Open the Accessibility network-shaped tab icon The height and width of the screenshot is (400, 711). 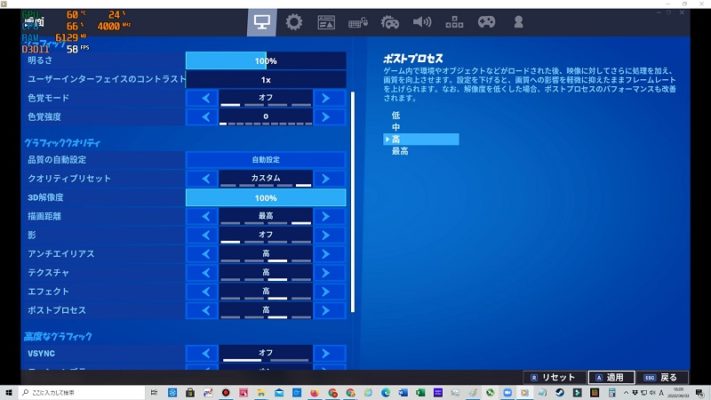pos(454,21)
